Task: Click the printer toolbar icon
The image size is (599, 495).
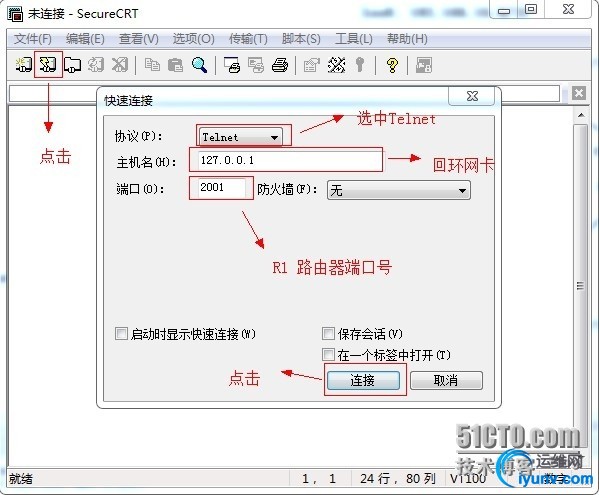Action: 280,65
